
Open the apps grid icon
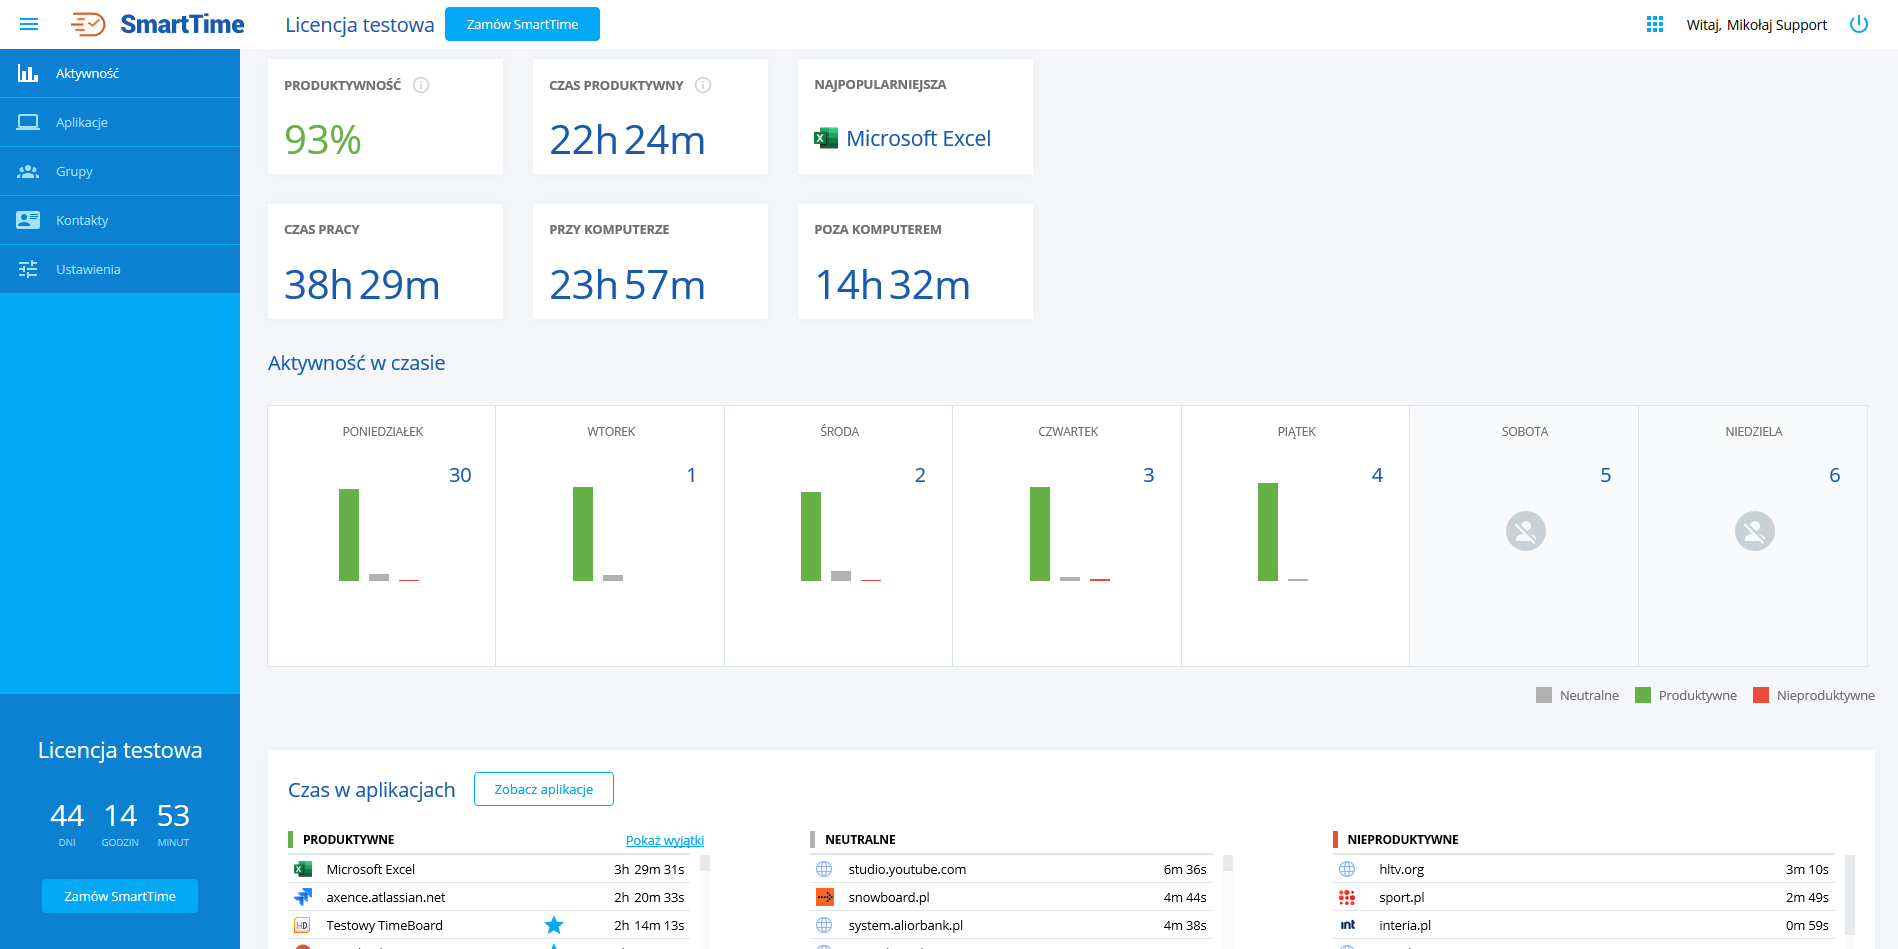(1655, 24)
